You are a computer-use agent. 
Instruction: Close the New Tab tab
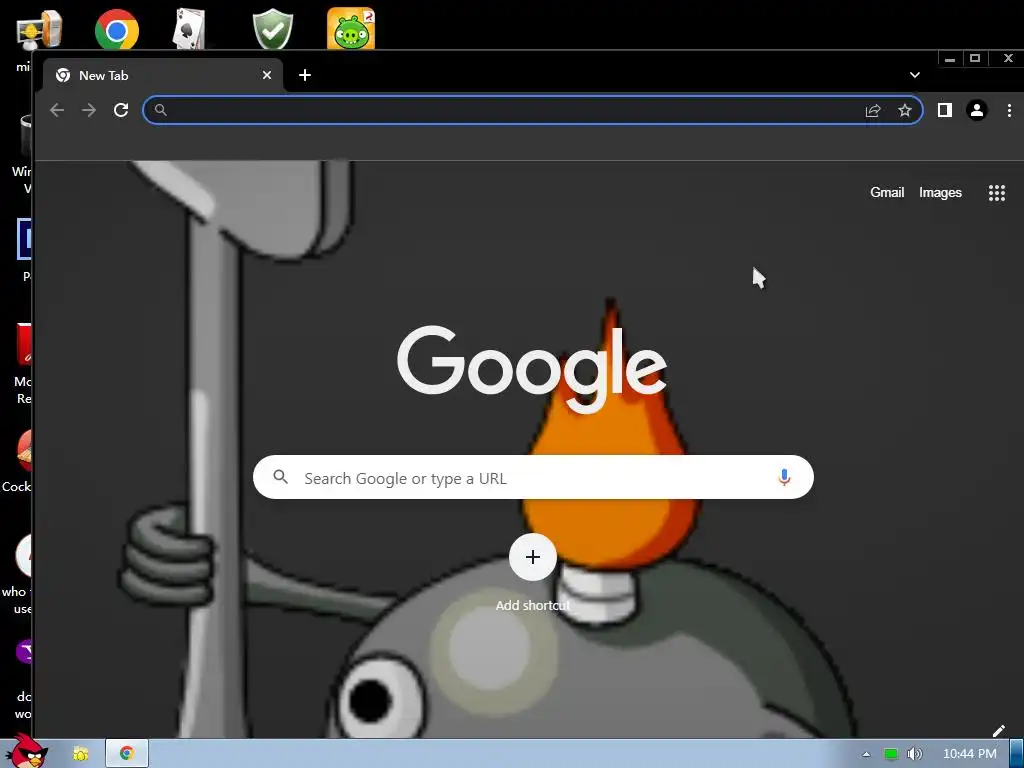(266, 75)
